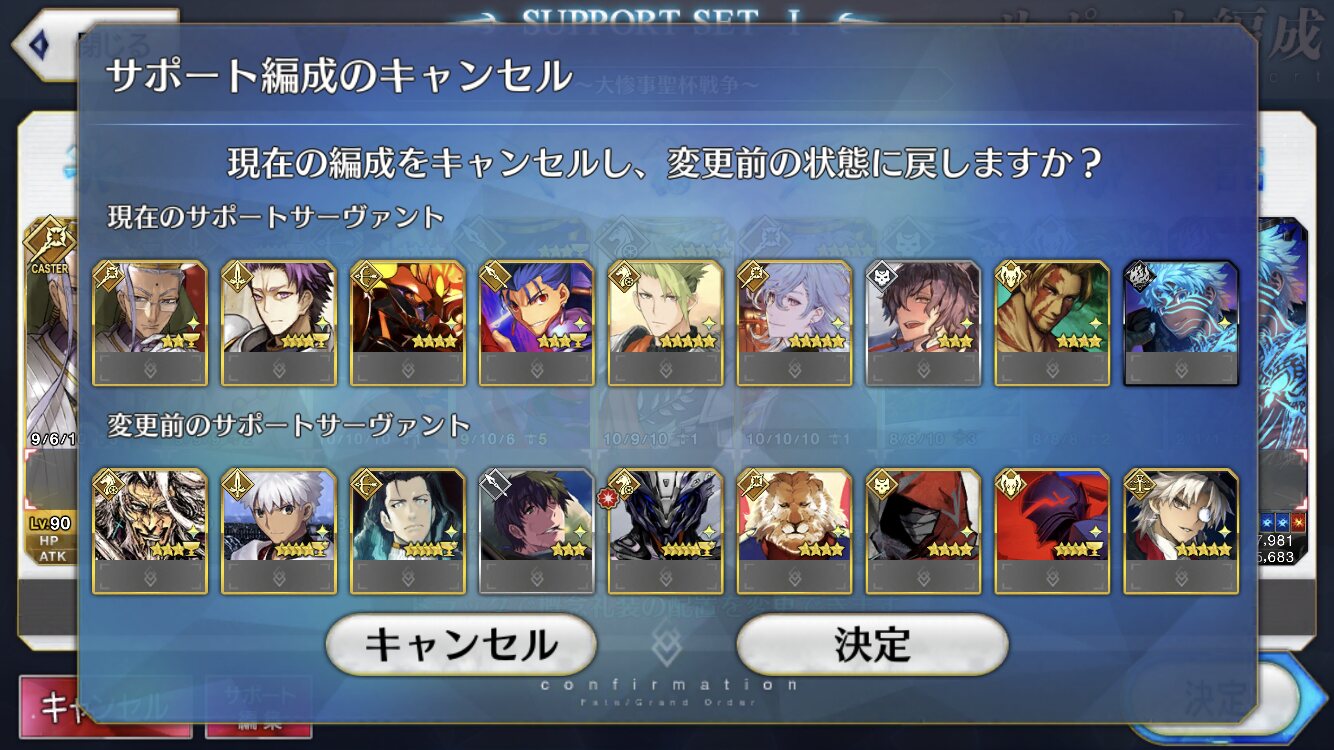The width and height of the screenshot is (1334, 750).
Task: Select the red-hooded Assassin in the previous row
Action: pos(924,532)
